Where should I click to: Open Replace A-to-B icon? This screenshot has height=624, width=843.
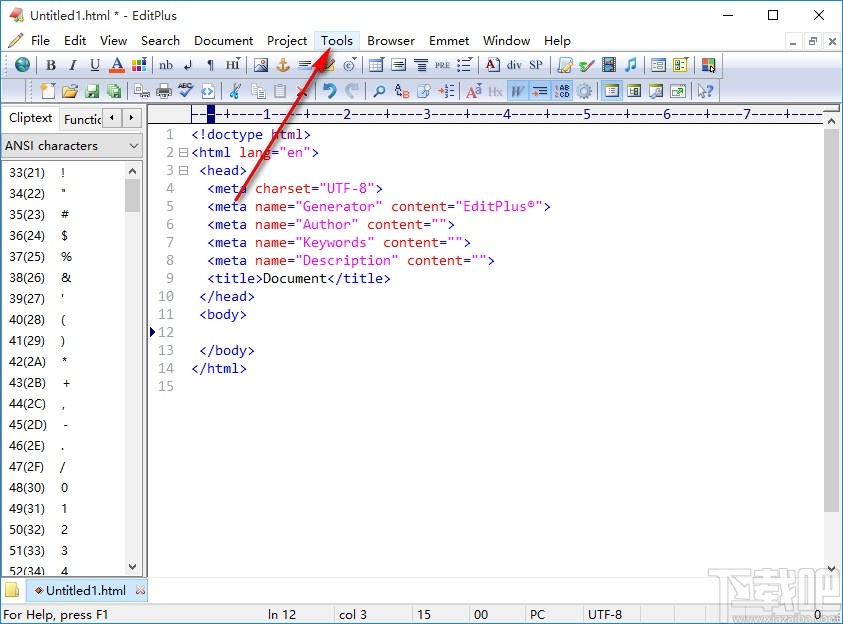pyautogui.click(x=401, y=91)
